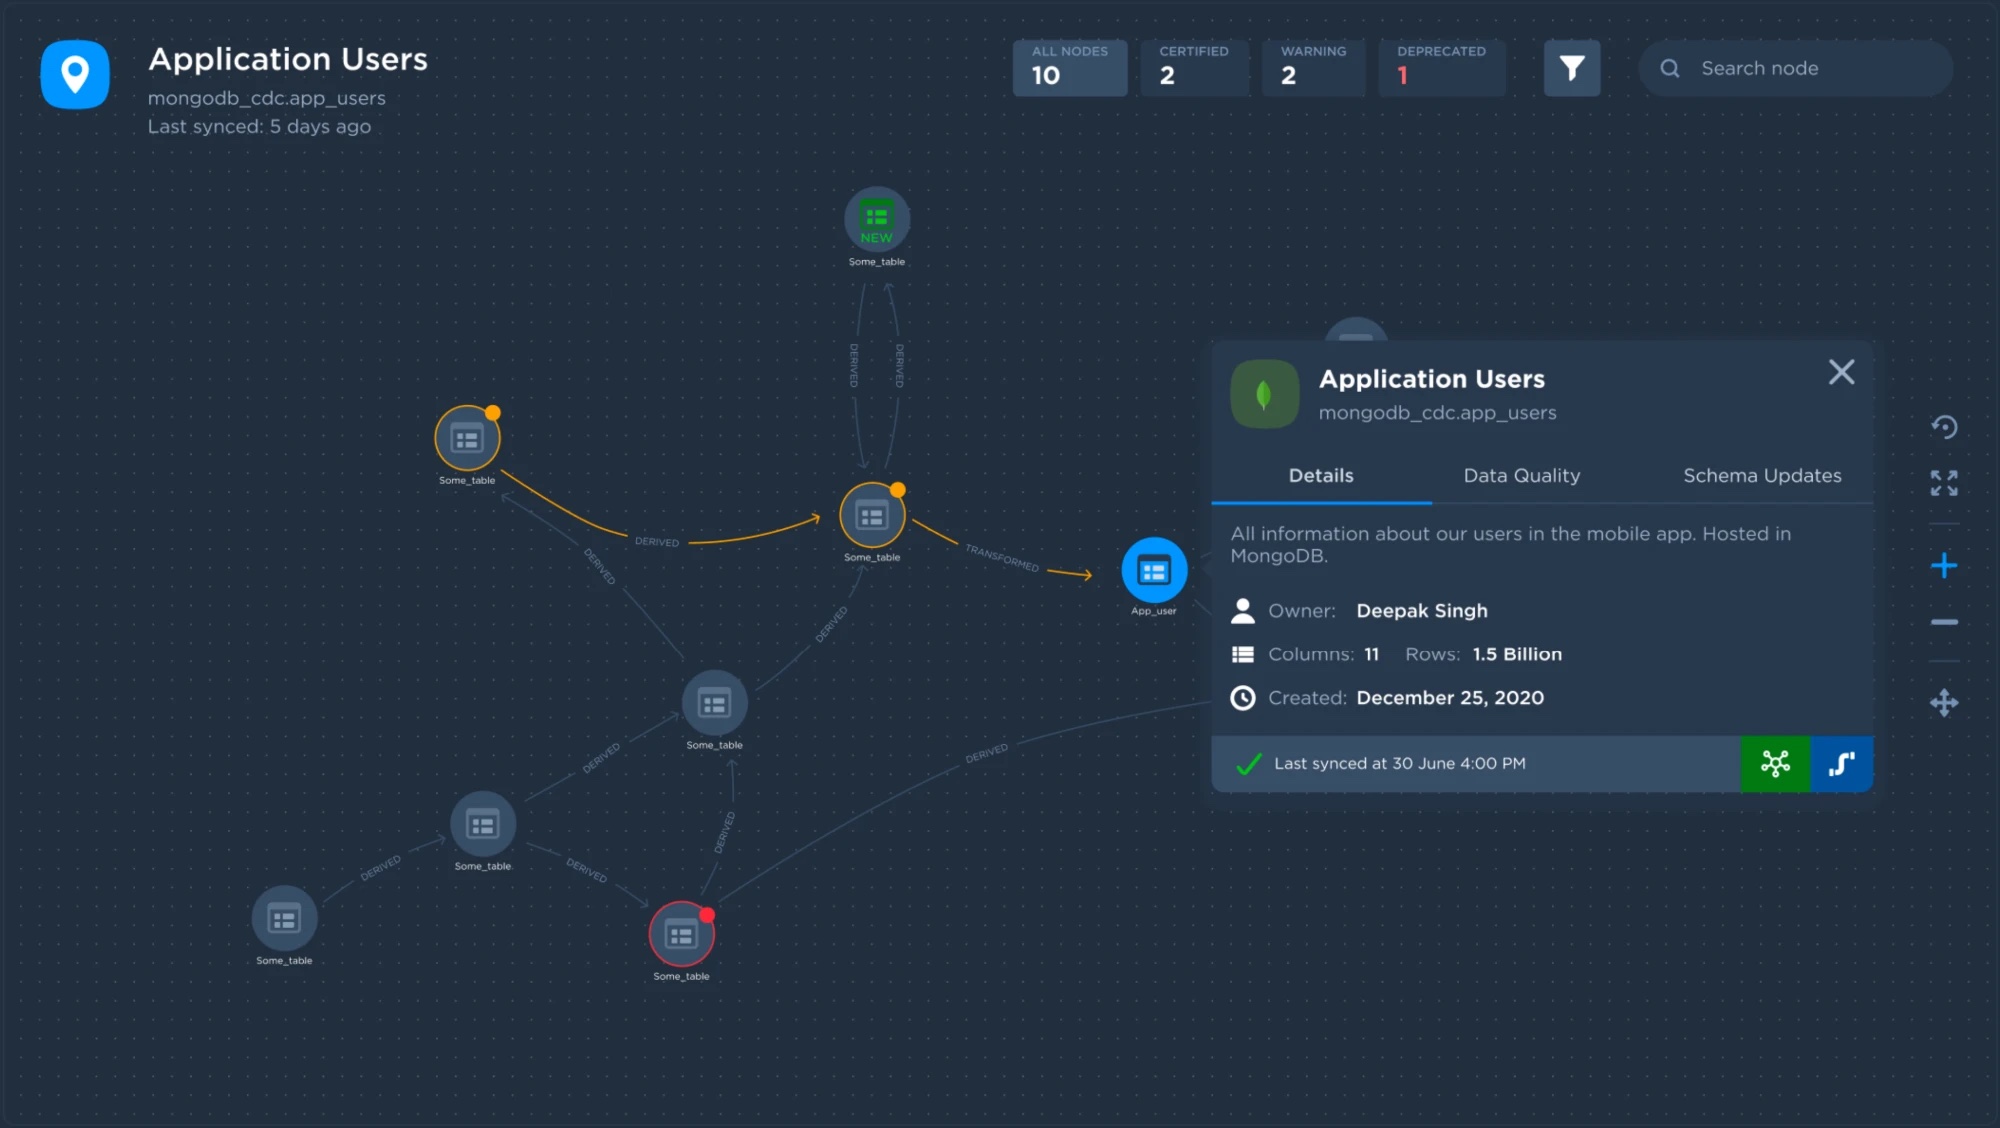This screenshot has height=1128, width=2000.
Task: Click the TRANSFORMED edge label
Action: point(1001,558)
